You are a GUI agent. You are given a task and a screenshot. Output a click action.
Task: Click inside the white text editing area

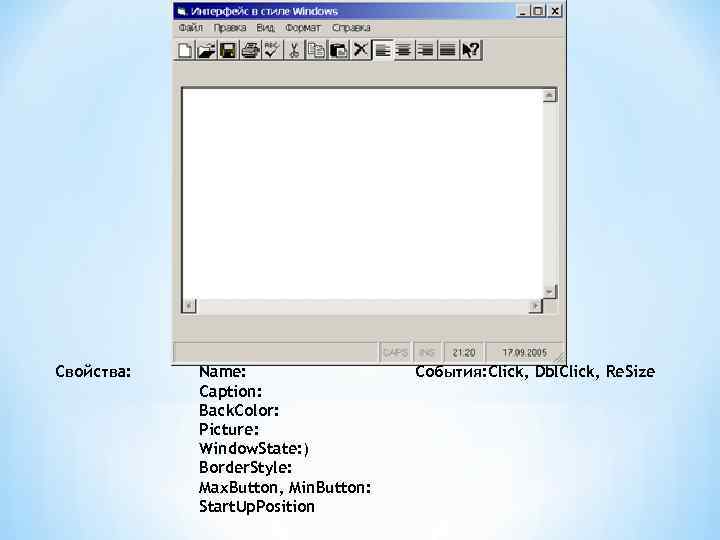click(x=363, y=194)
